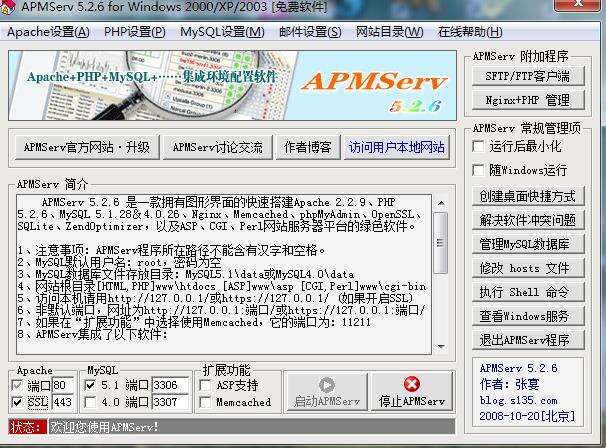Tick the Memcached extension checkbox

point(206,402)
